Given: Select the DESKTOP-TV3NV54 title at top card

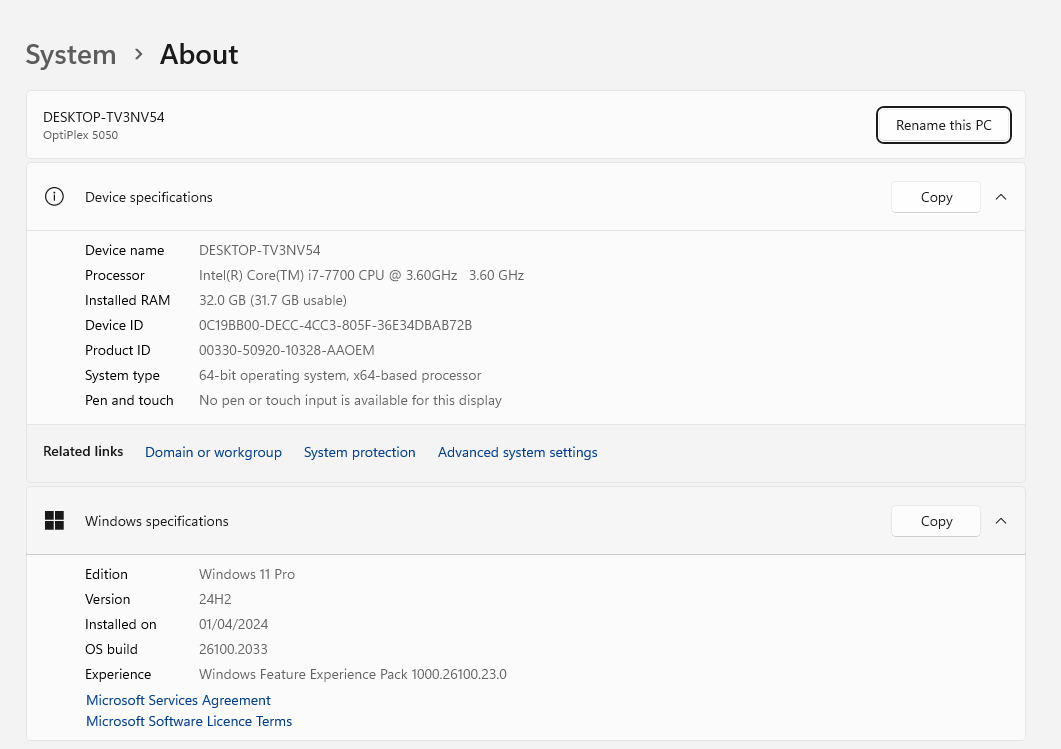Looking at the screenshot, I should 104,117.
